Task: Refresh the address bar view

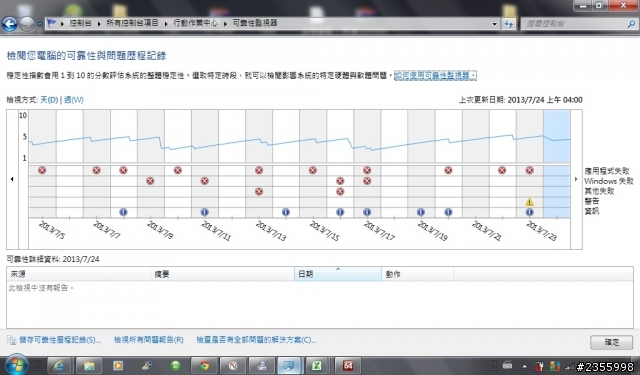Action: tap(509, 24)
